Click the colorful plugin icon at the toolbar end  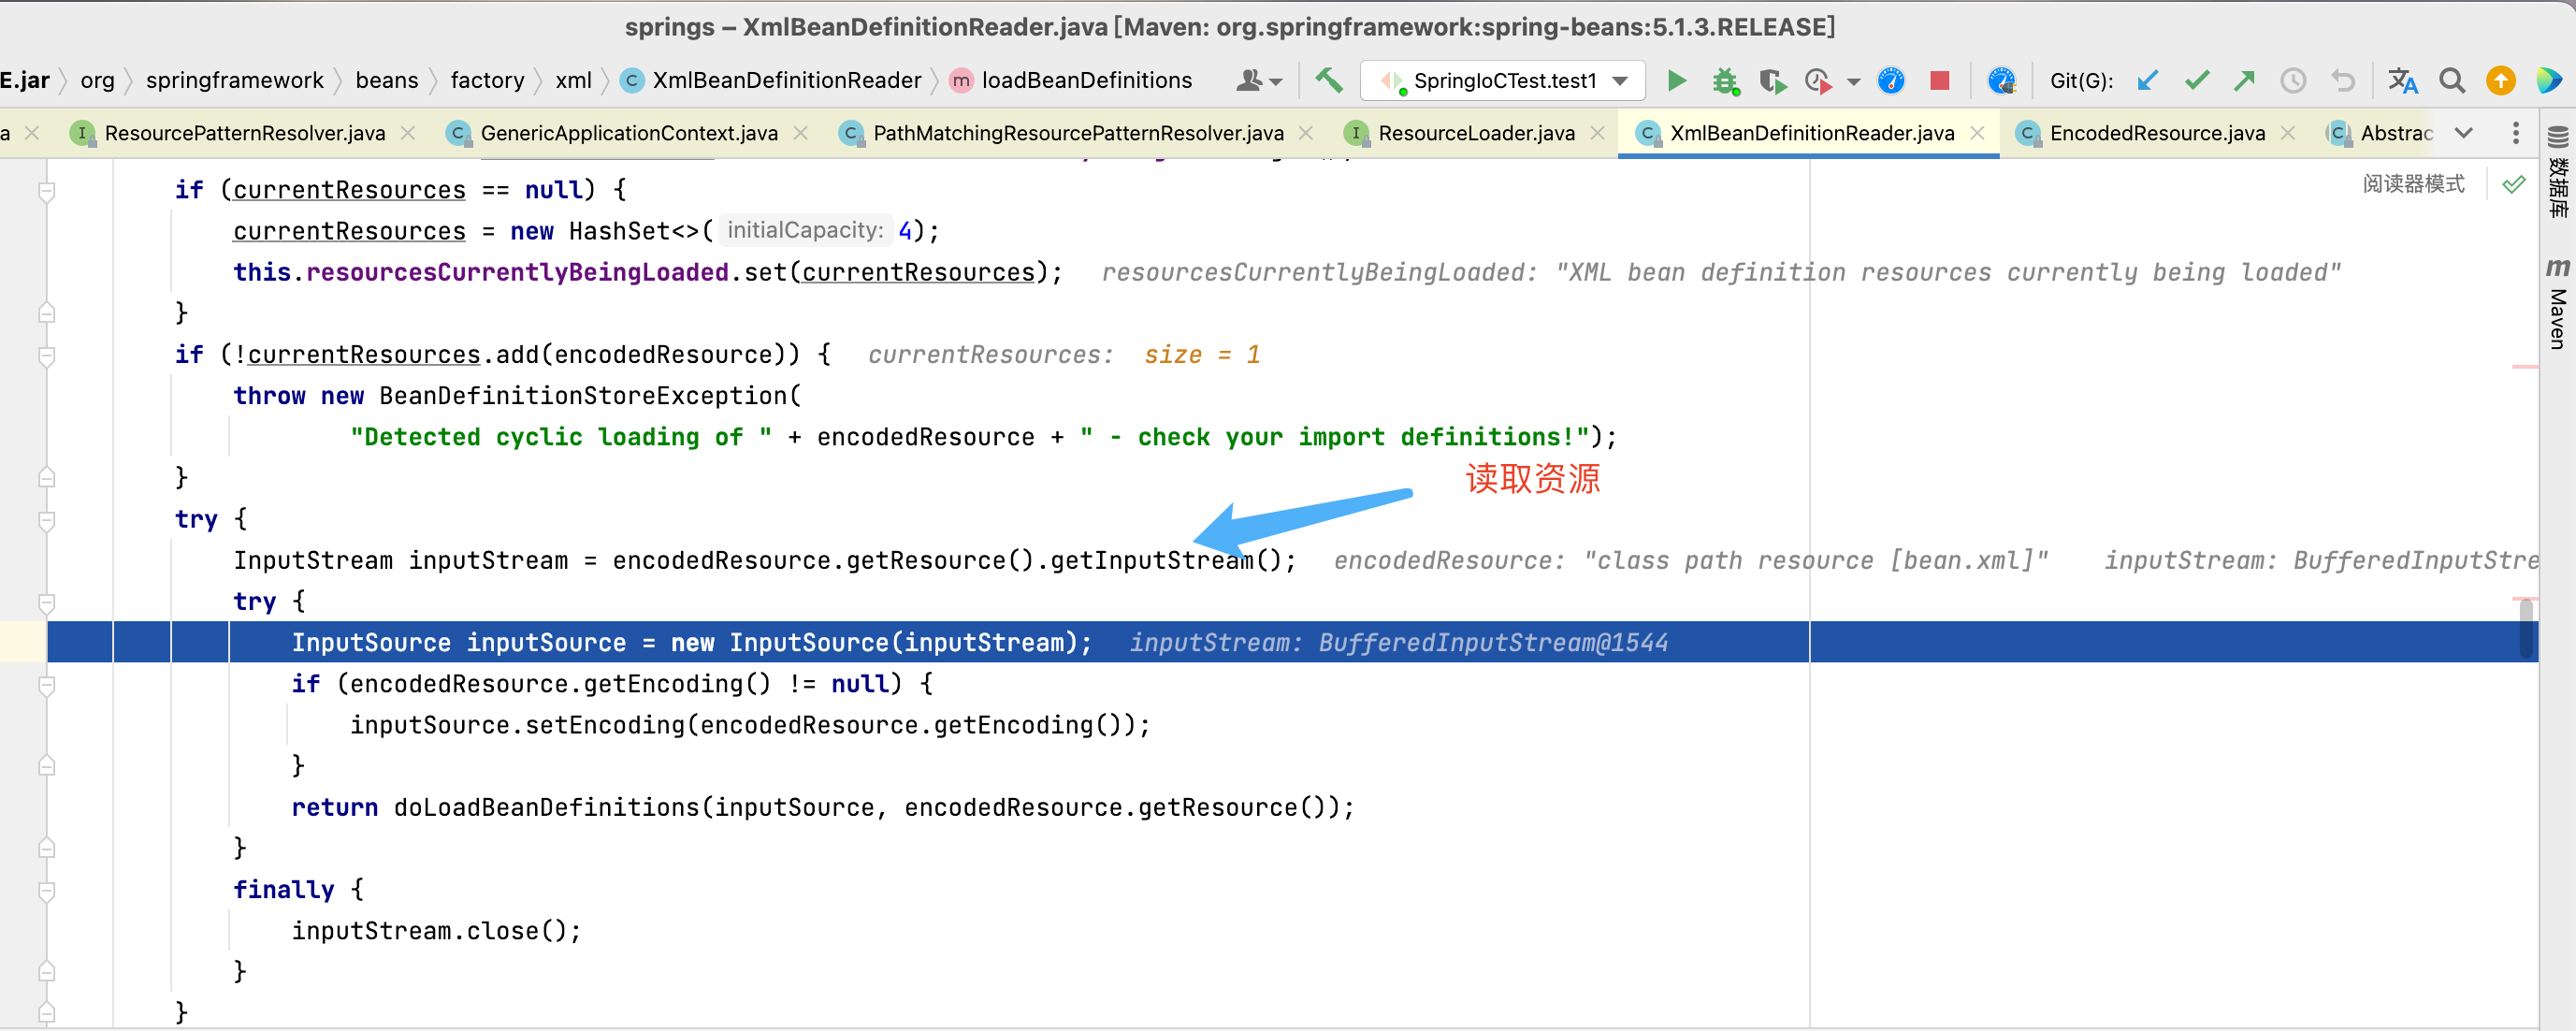[x=2550, y=80]
